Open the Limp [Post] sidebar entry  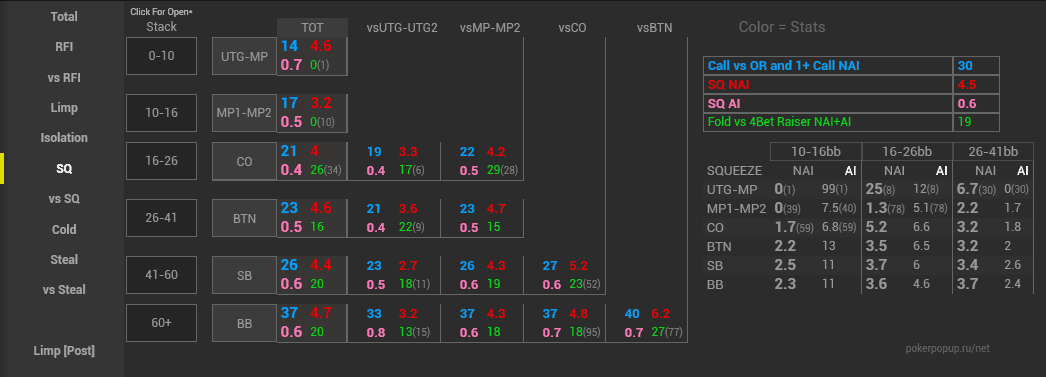coord(64,351)
